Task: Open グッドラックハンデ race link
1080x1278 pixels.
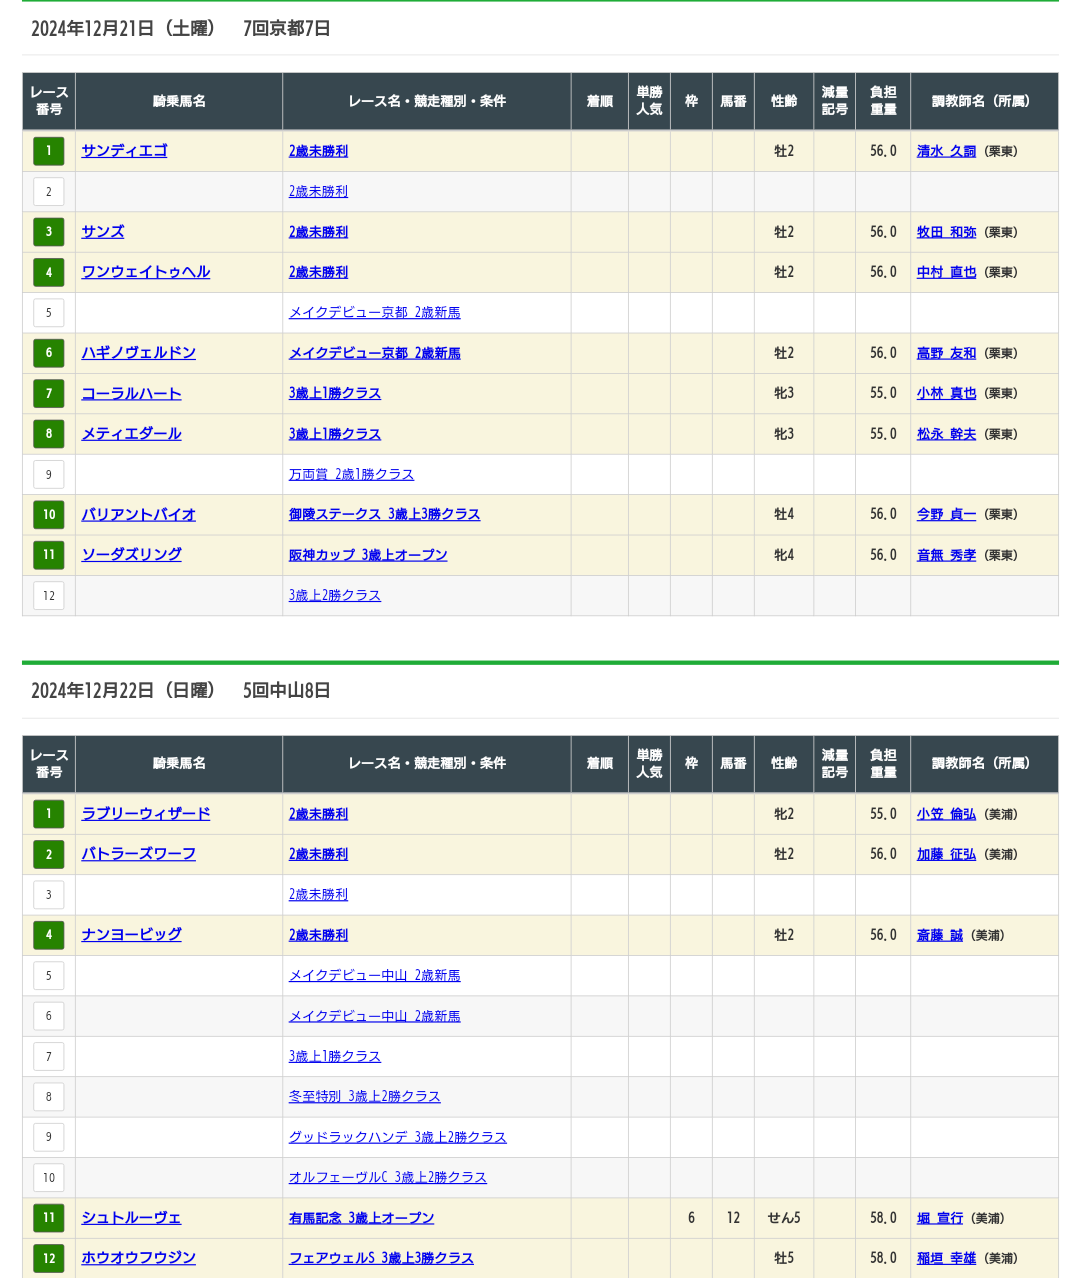Action: point(398,1137)
